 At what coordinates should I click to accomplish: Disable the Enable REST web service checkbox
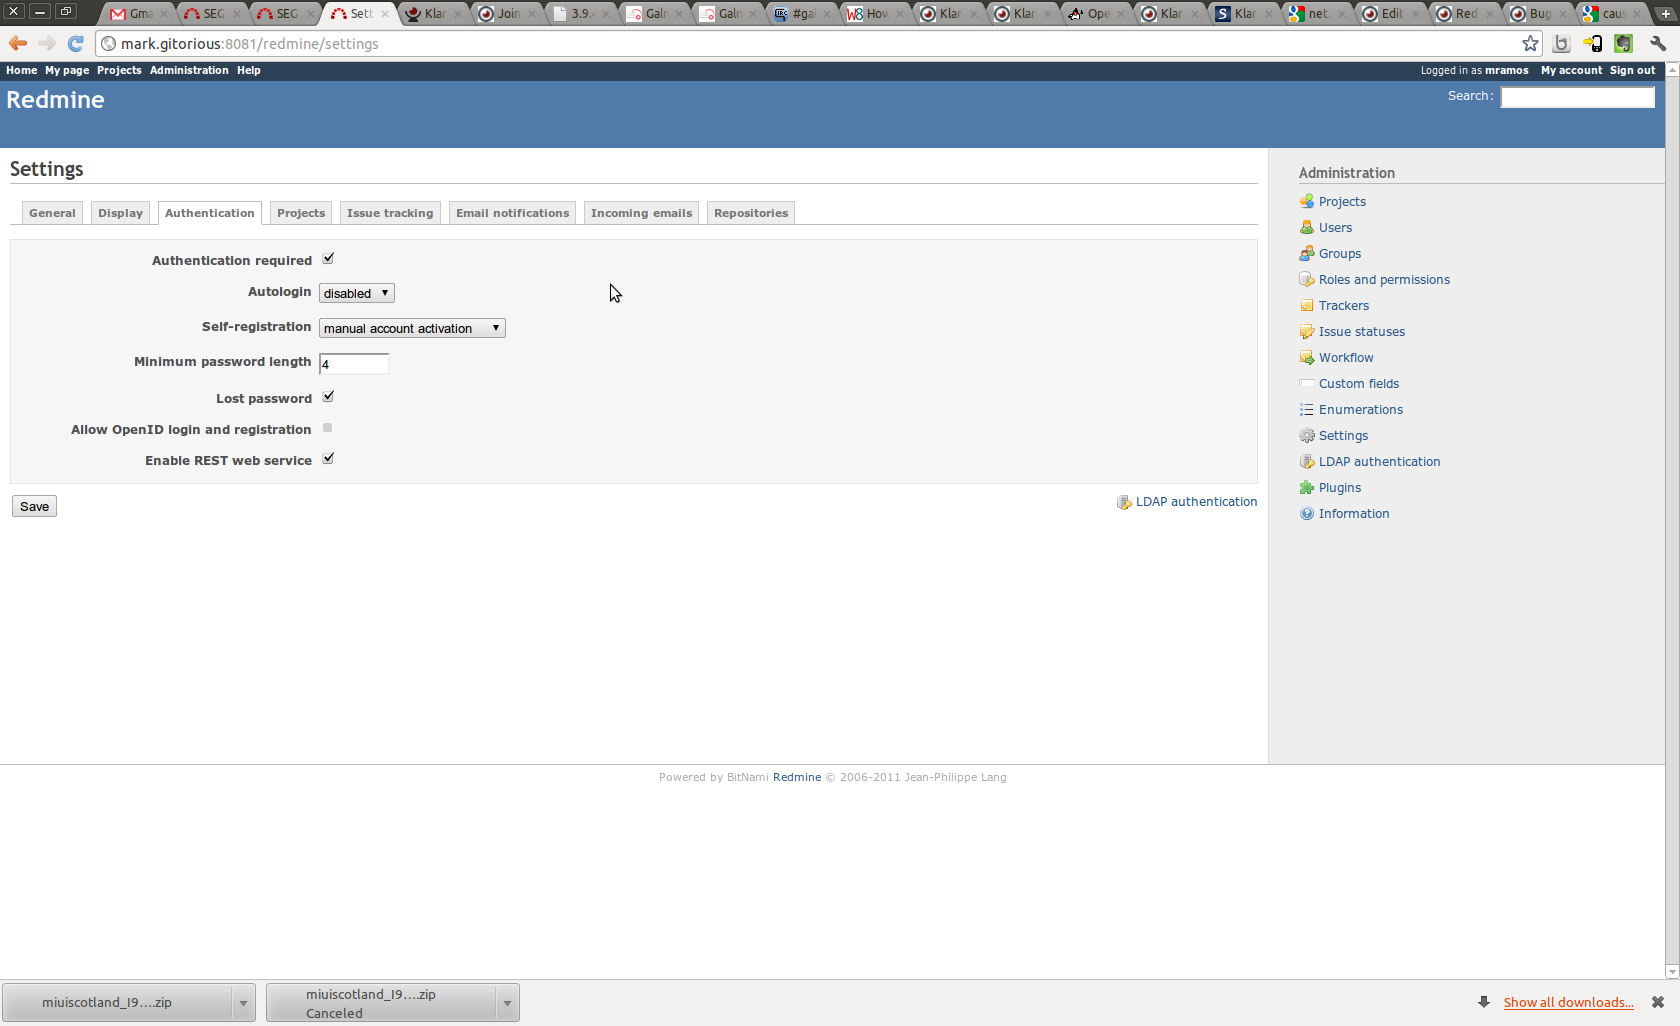(328, 459)
